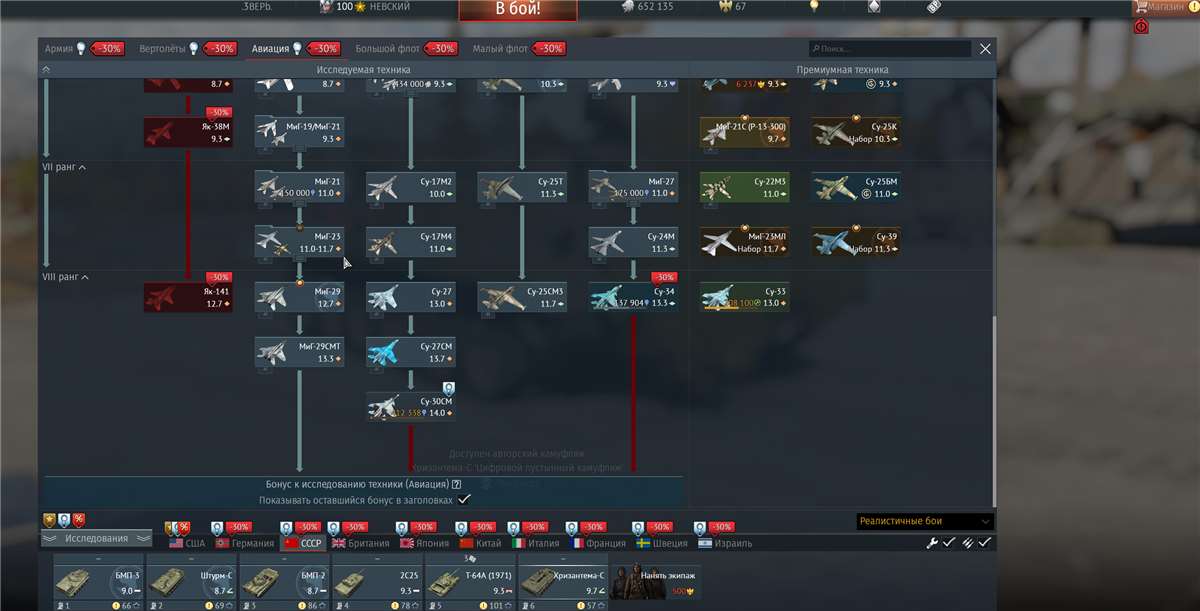Switch to СССР nation tab
Image resolution: width=1200 pixels, height=611 pixels.
coord(304,543)
